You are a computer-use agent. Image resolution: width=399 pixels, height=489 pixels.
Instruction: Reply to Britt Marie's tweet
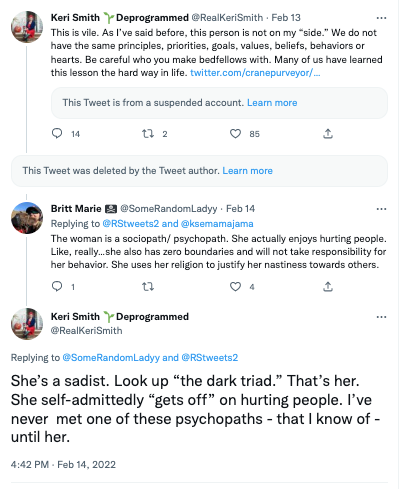pos(57,286)
